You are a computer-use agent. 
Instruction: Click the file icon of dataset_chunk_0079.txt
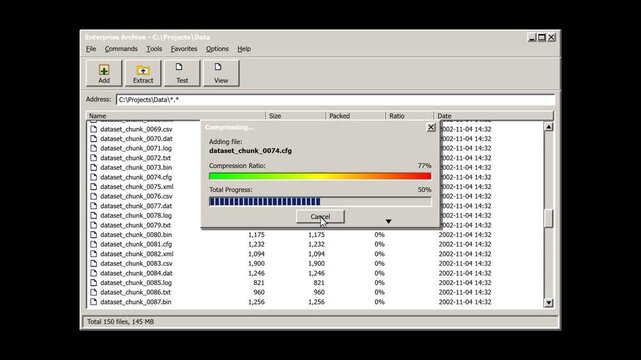coord(94,225)
